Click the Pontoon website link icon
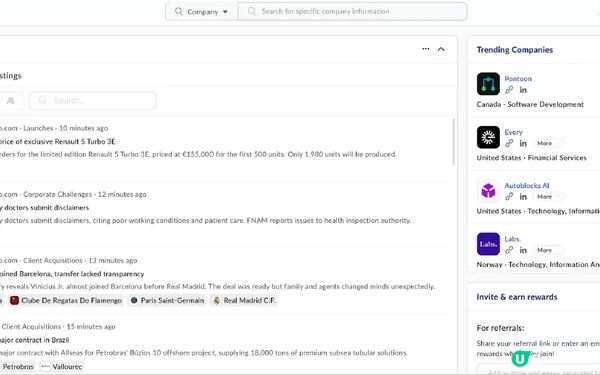 pyautogui.click(x=509, y=90)
